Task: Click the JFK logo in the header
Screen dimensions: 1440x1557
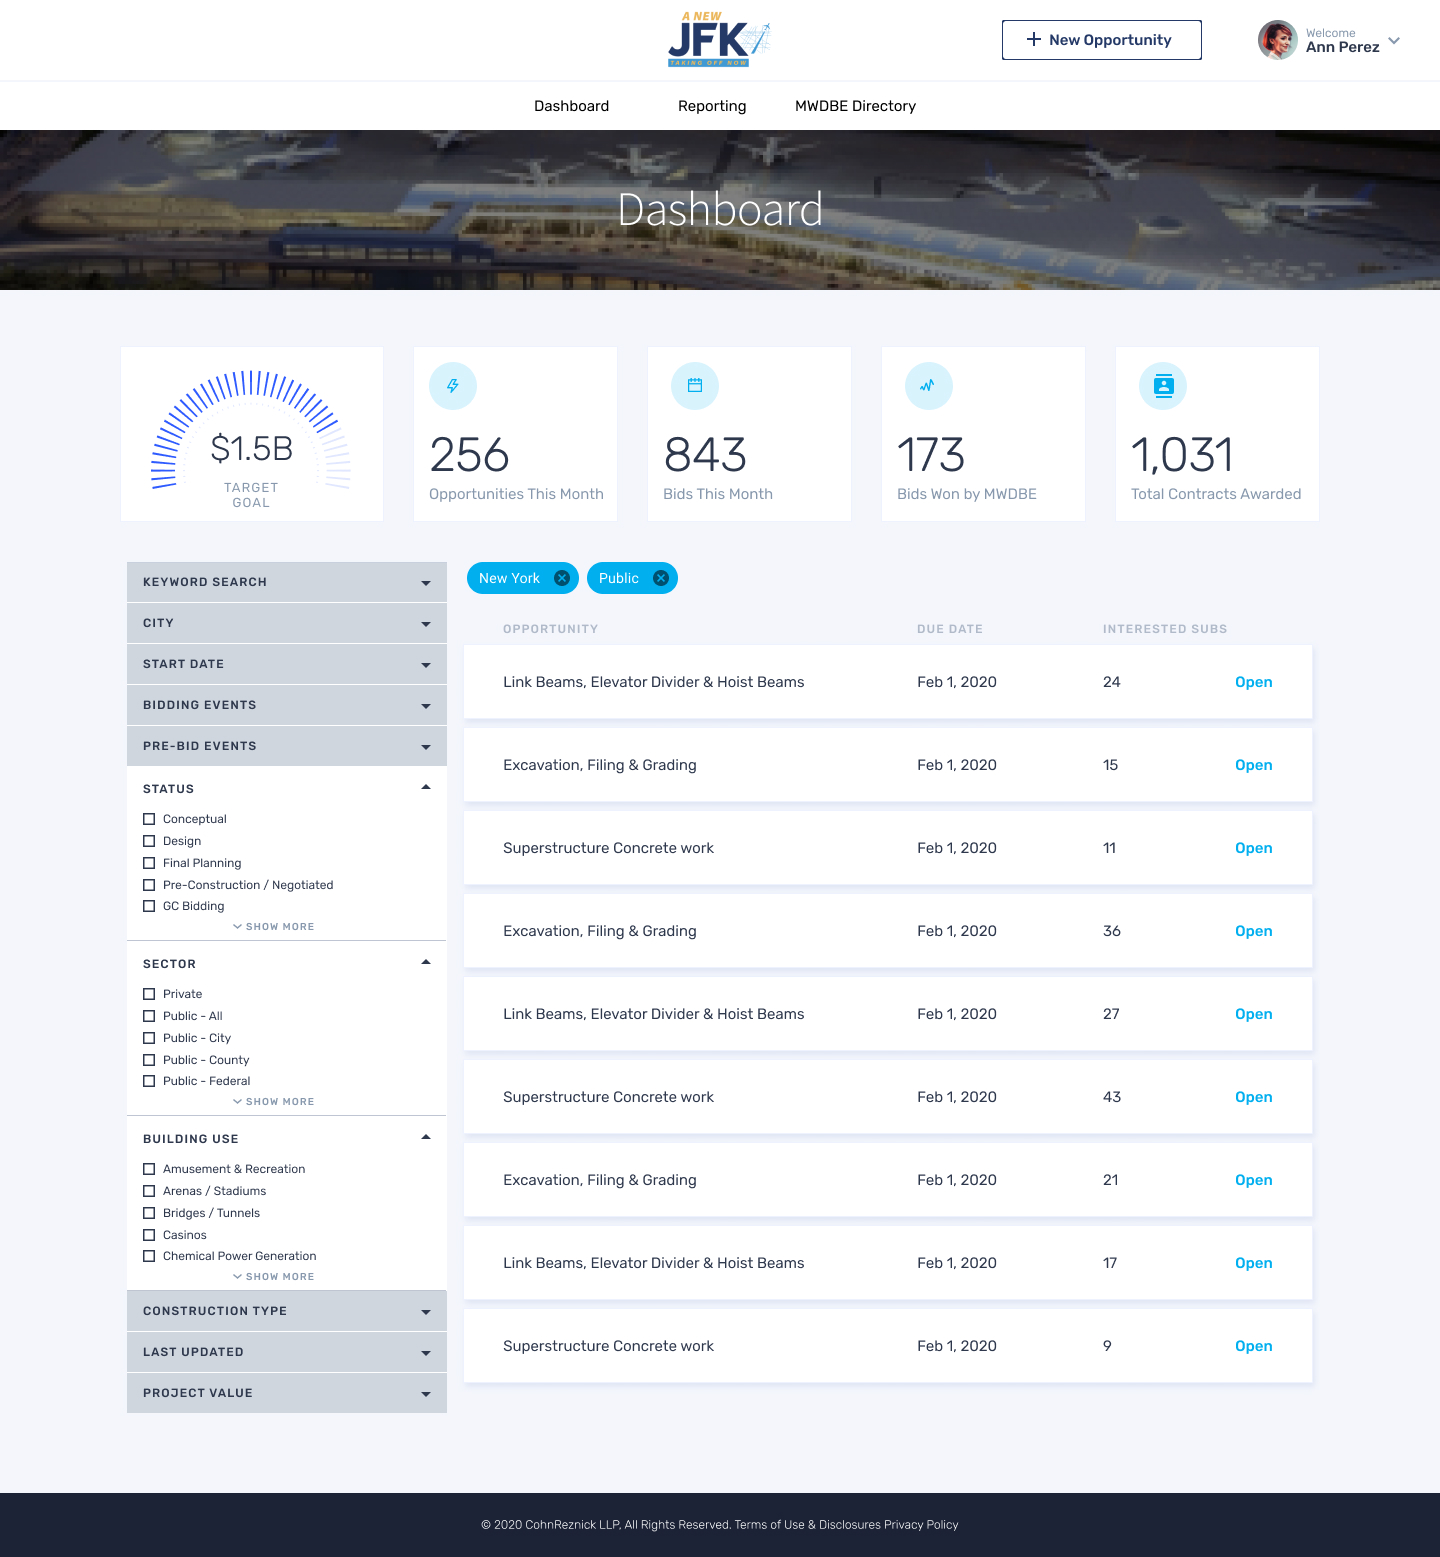Action: 719,39
